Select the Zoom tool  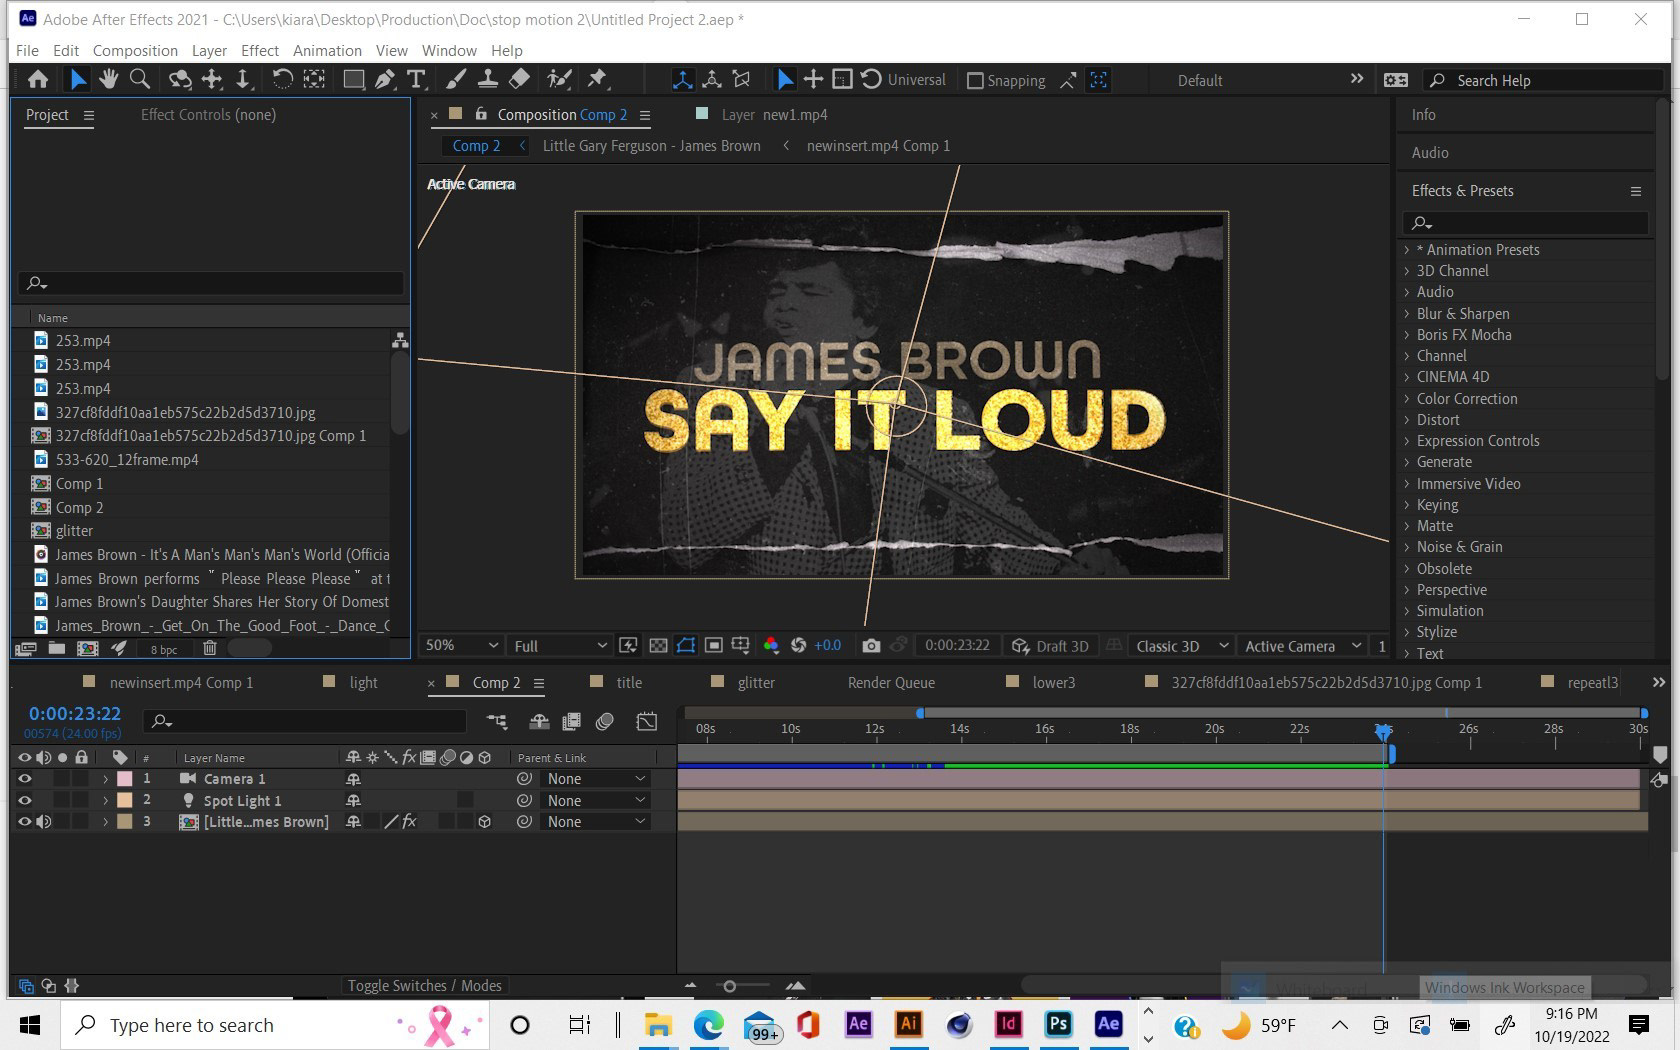pyautogui.click(x=140, y=80)
